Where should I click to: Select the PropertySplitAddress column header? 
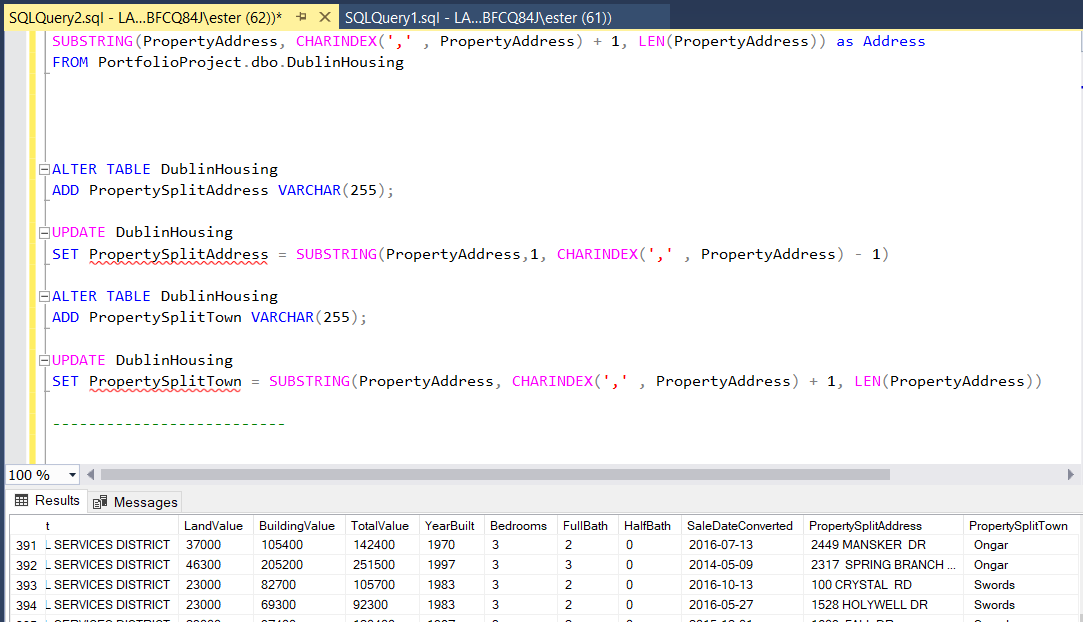coord(883,525)
